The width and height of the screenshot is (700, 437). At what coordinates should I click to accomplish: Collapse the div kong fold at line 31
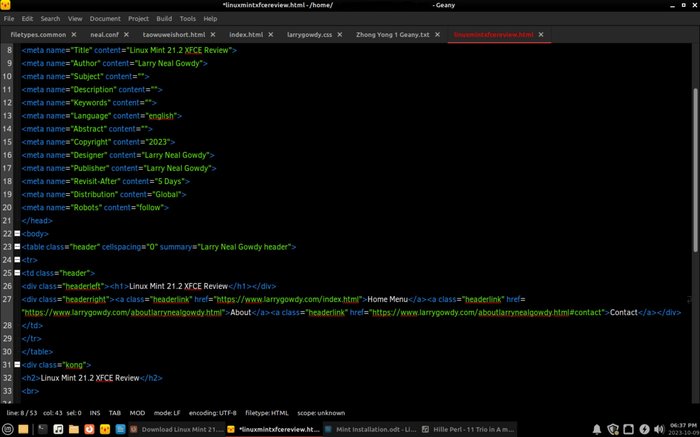(x=17, y=364)
